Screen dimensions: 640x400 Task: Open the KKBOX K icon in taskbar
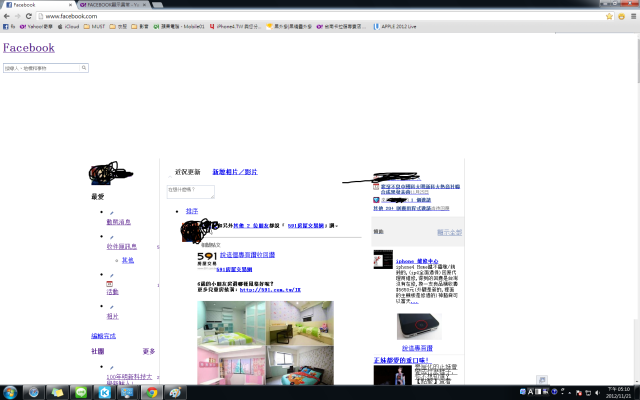coord(104,393)
